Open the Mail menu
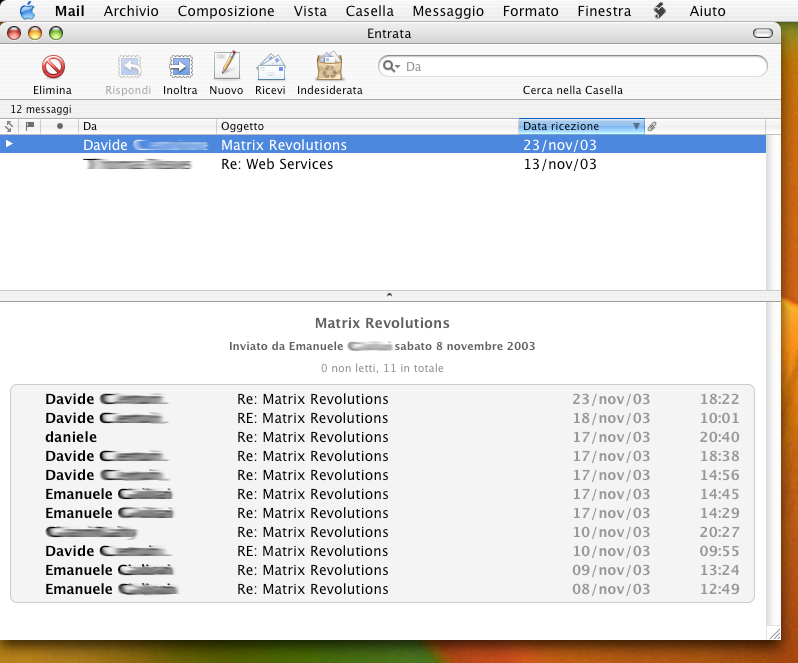This screenshot has height=663, width=798. (x=70, y=11)
